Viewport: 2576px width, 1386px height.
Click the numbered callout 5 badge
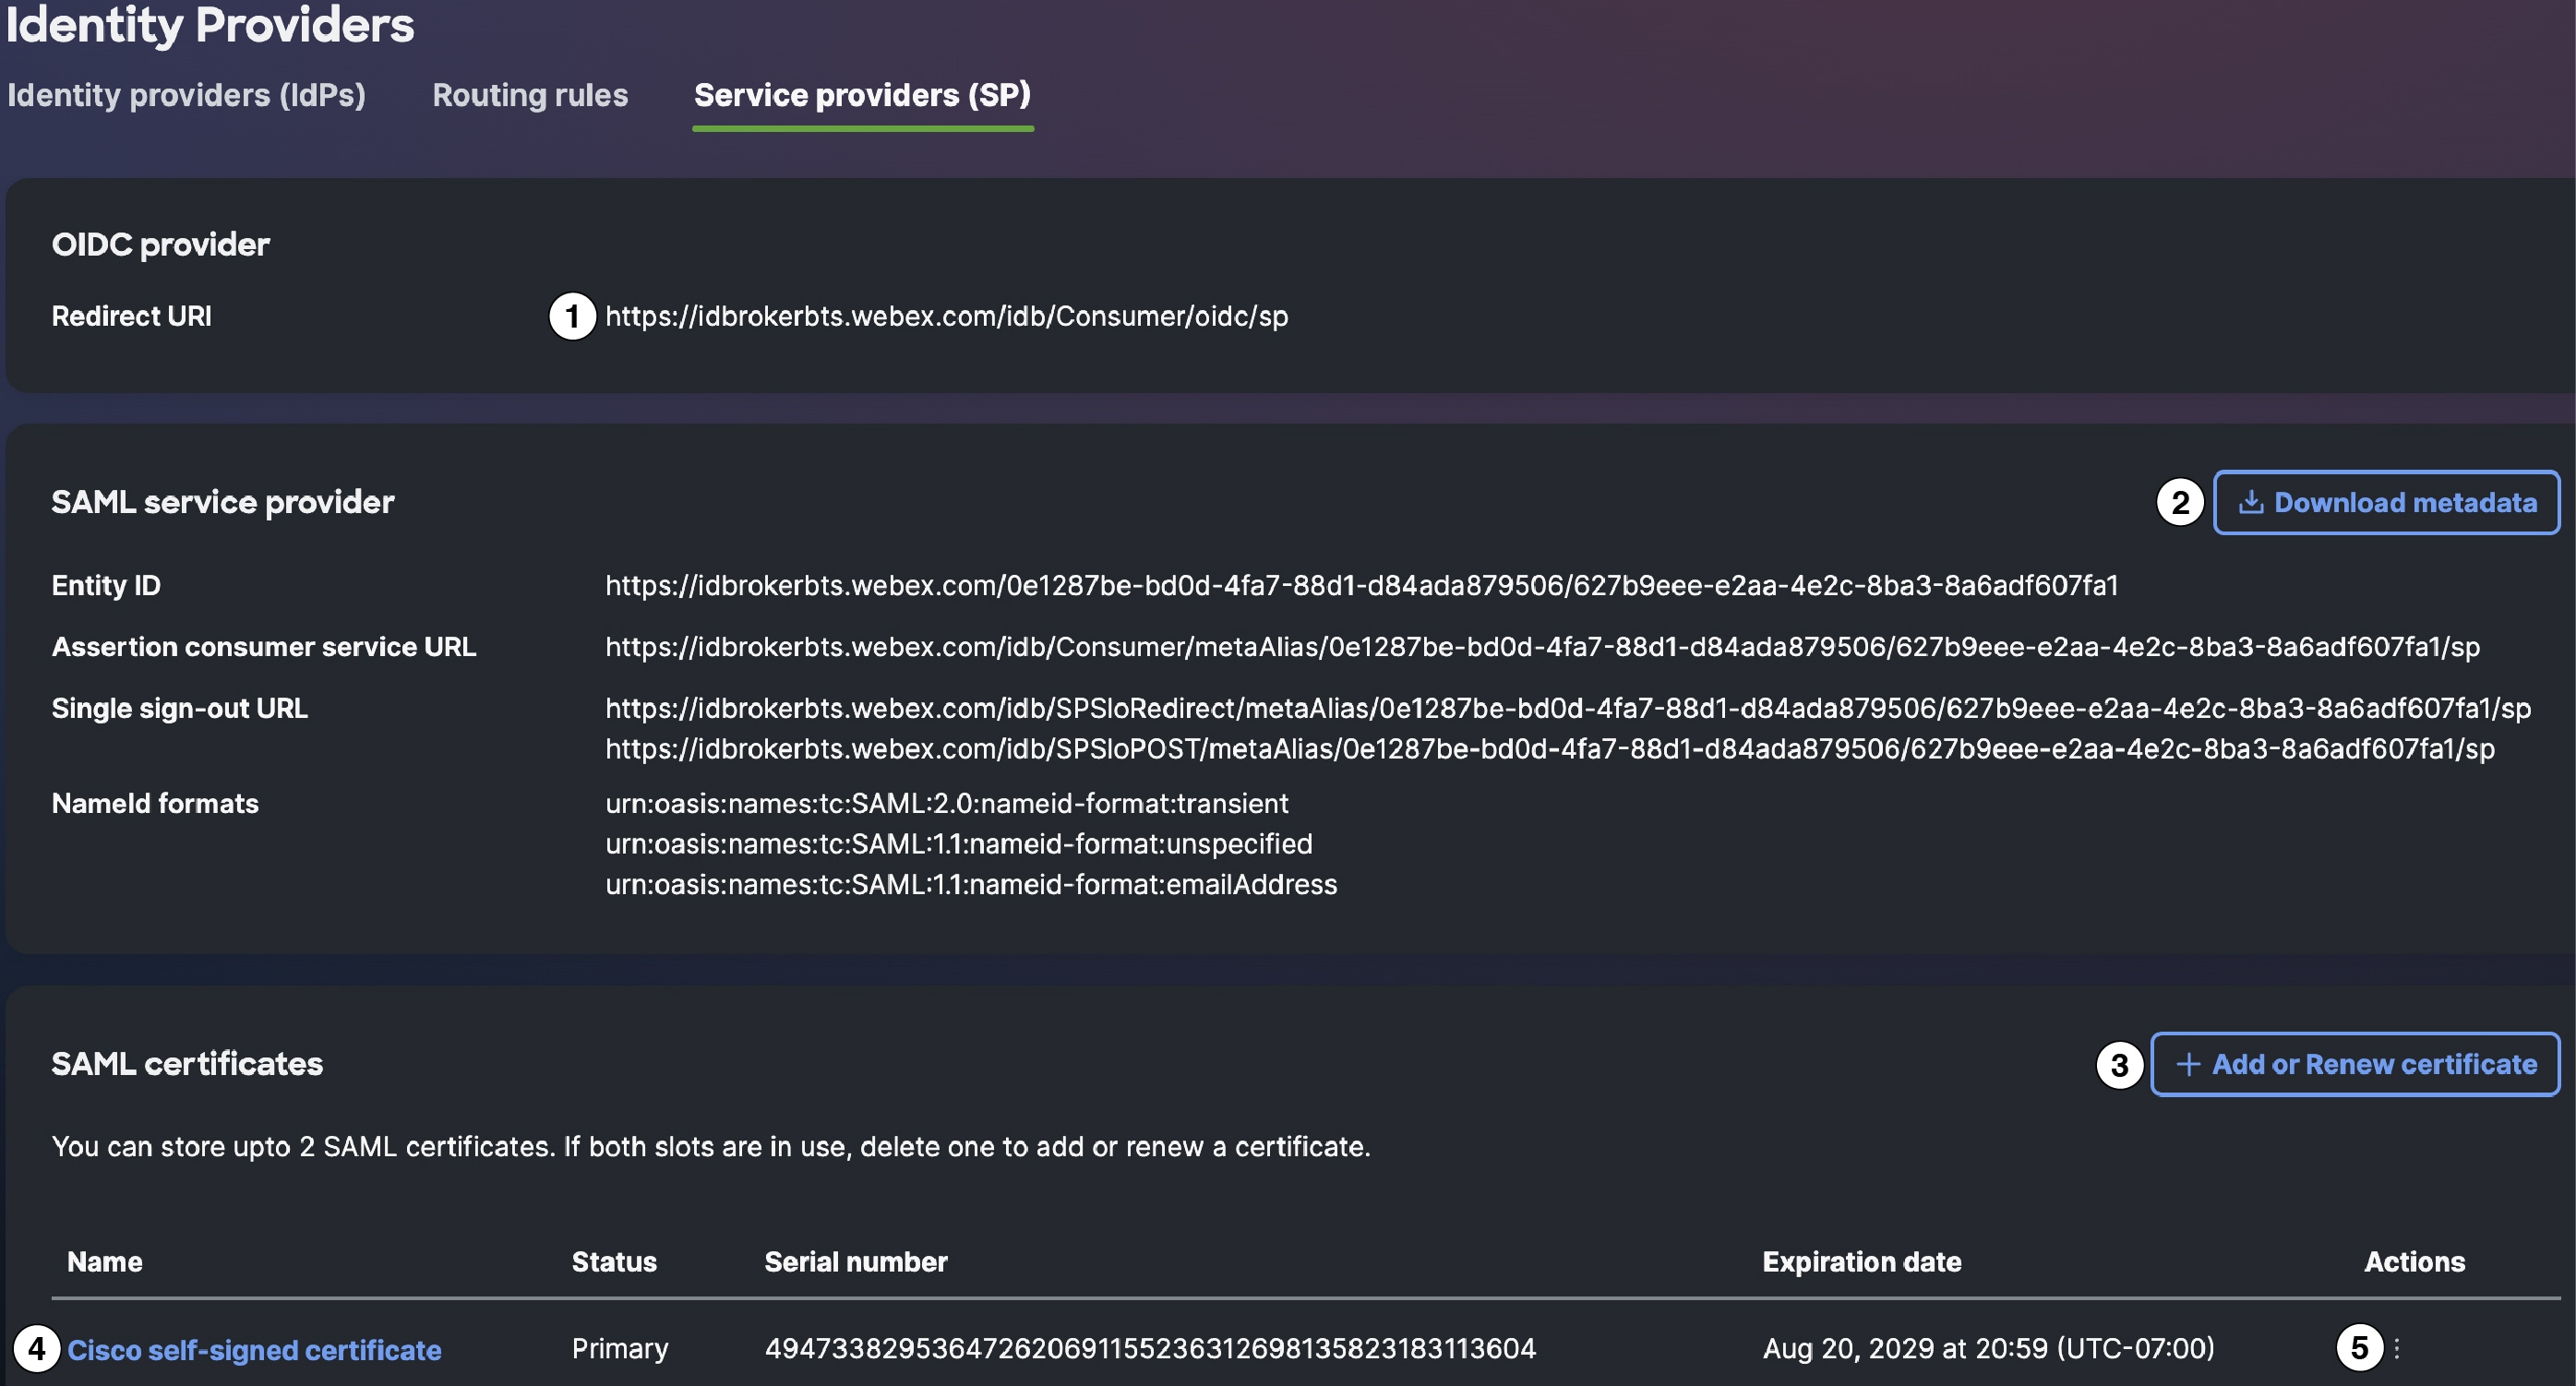2359,1348
